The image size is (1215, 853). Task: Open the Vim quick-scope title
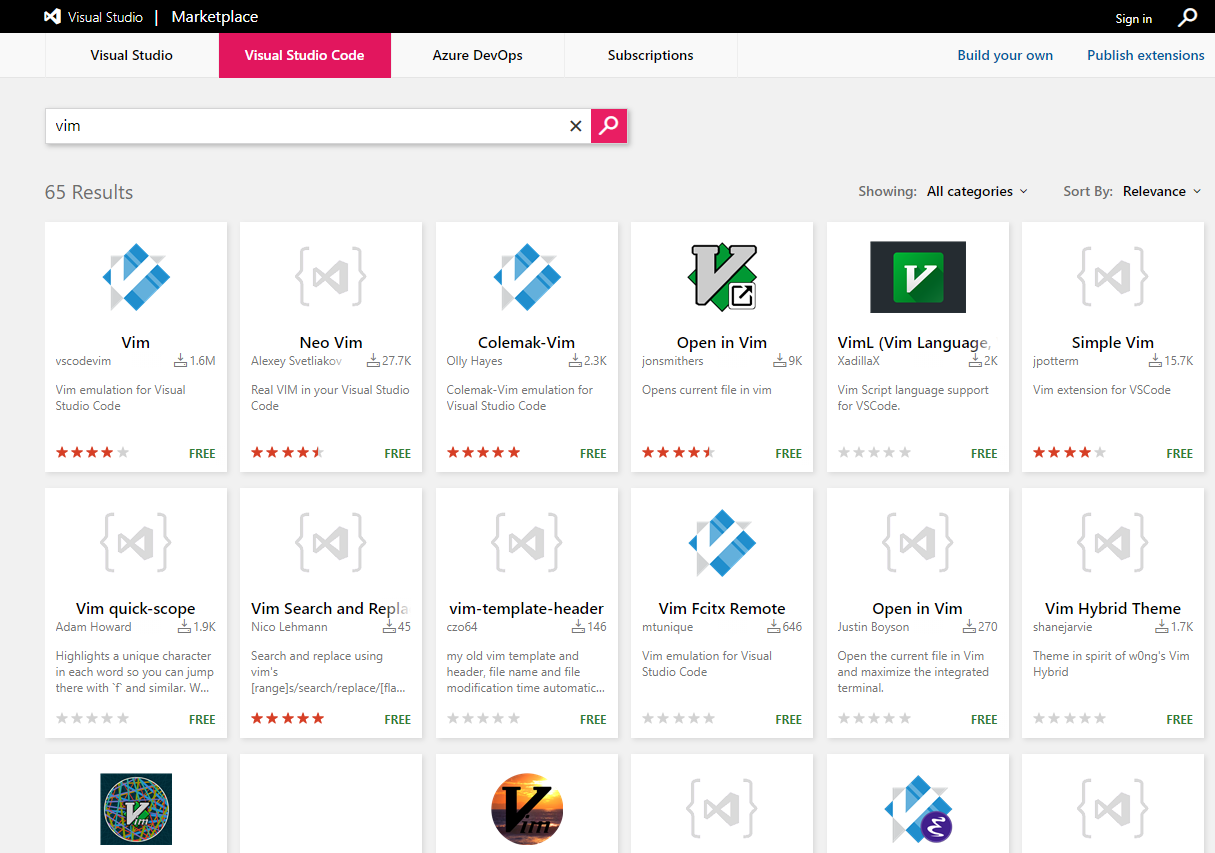coord(136,608)
